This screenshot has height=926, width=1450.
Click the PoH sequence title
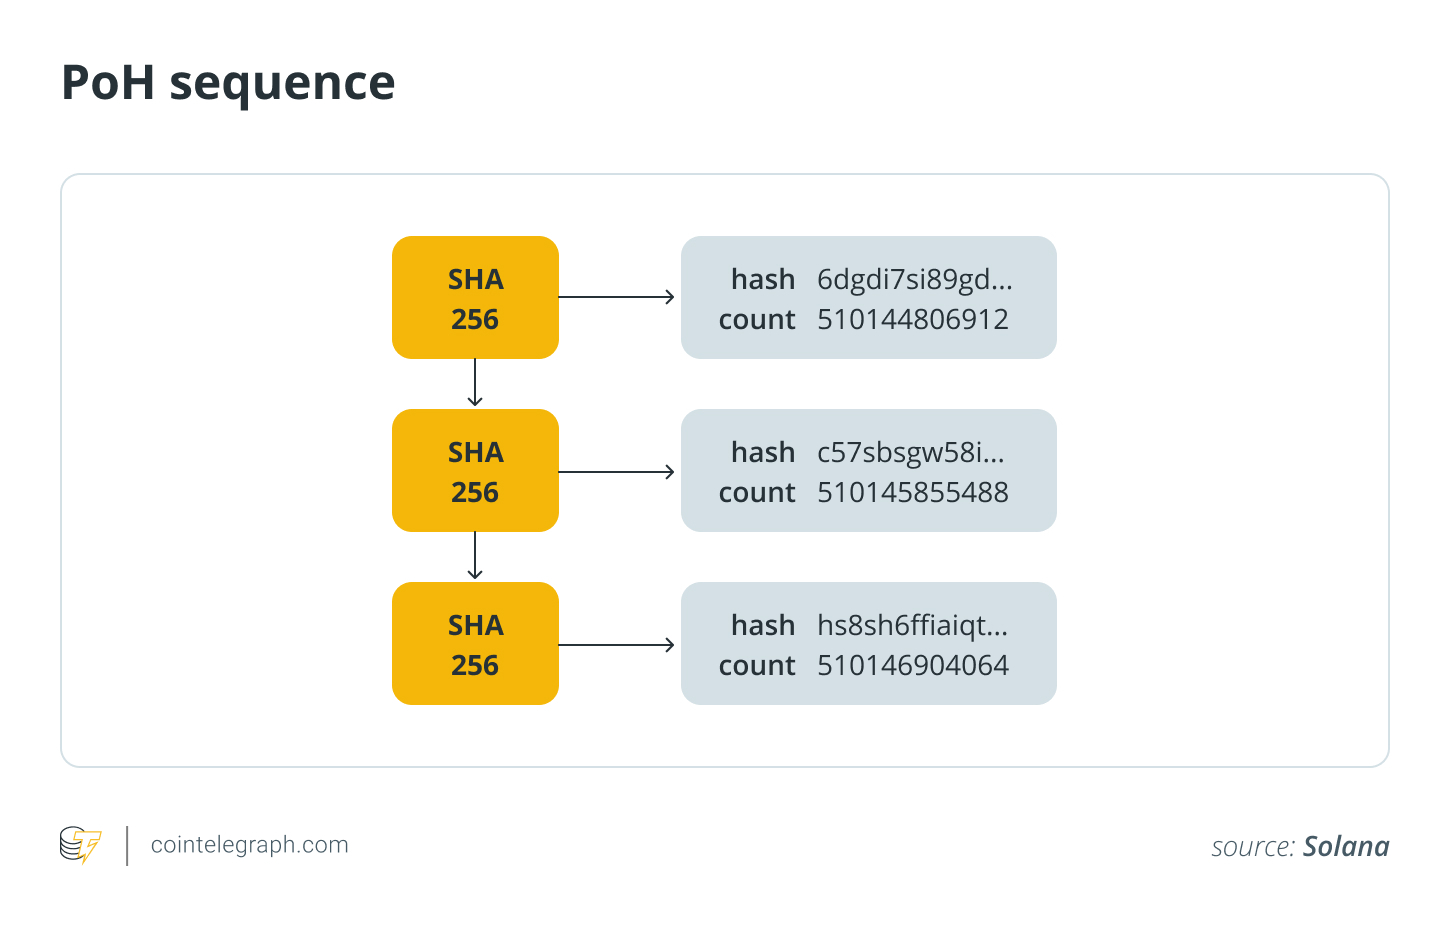tap(228, 82)
